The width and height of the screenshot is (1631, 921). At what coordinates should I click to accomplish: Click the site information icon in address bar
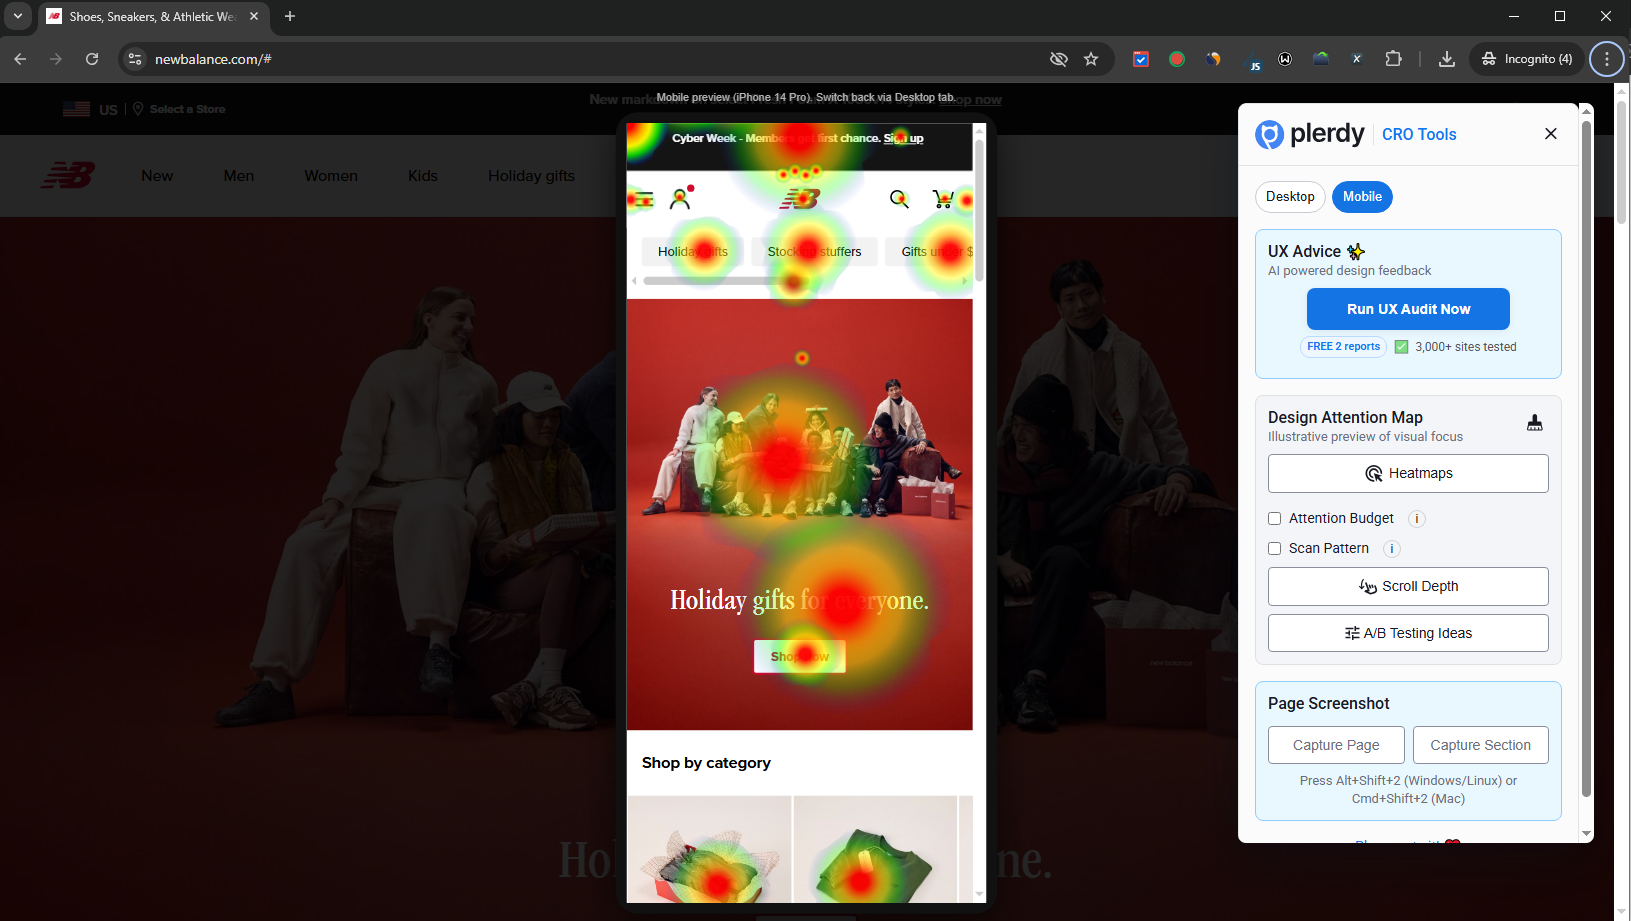pyautogui.click(x=135, y=59)
